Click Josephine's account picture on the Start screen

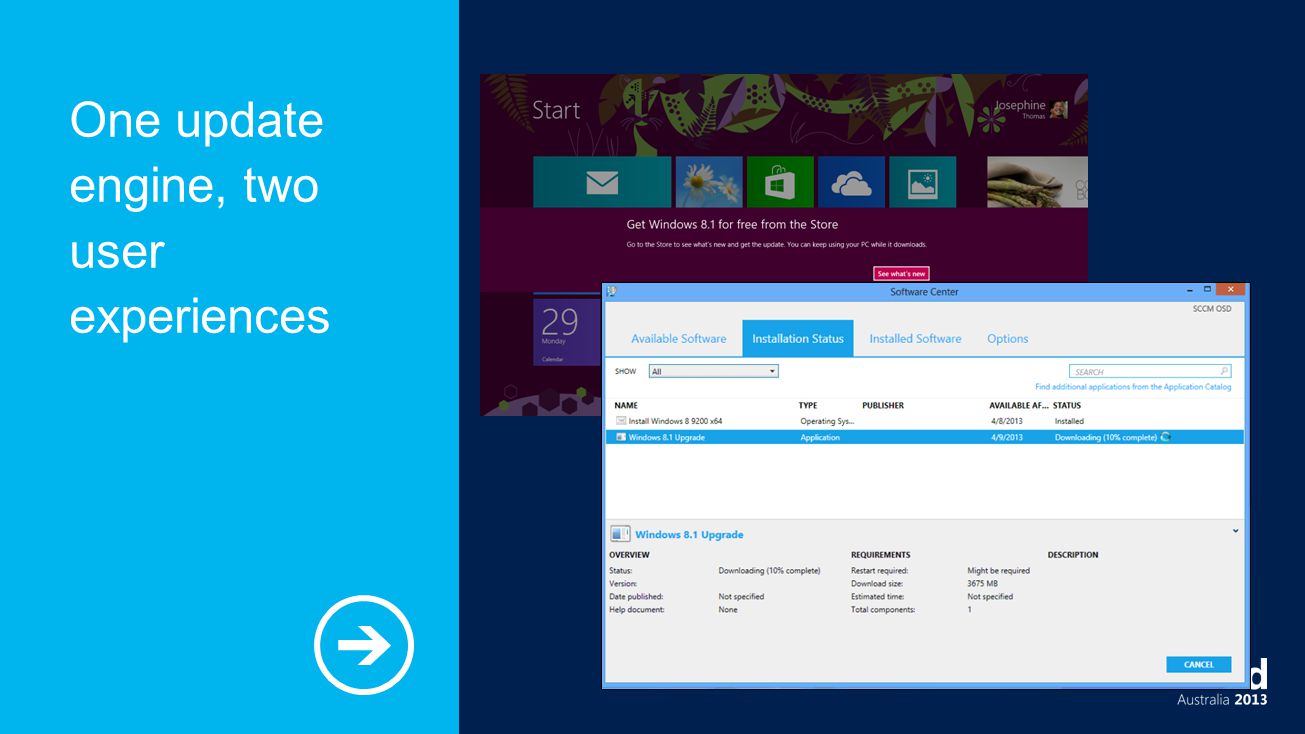pyautogui.click(x=1058, y=109)
